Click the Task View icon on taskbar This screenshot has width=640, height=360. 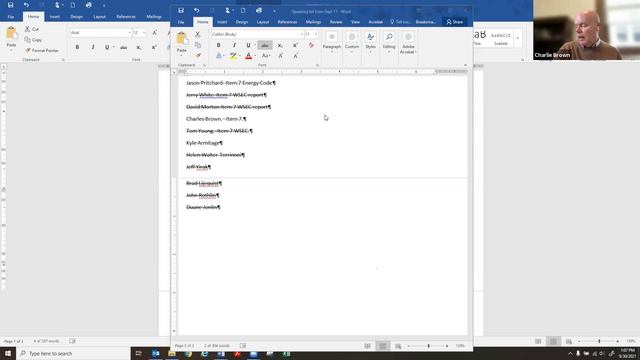pyautogui.click(x=138, y=353)
